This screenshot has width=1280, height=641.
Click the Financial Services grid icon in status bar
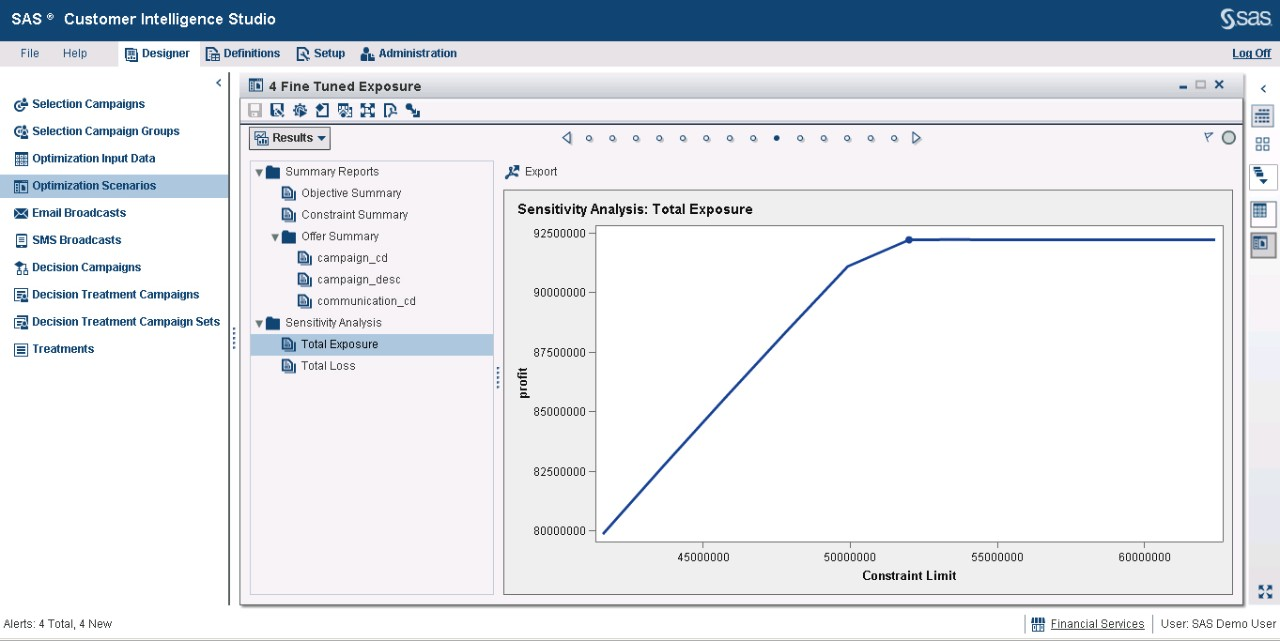(1038, 624)
